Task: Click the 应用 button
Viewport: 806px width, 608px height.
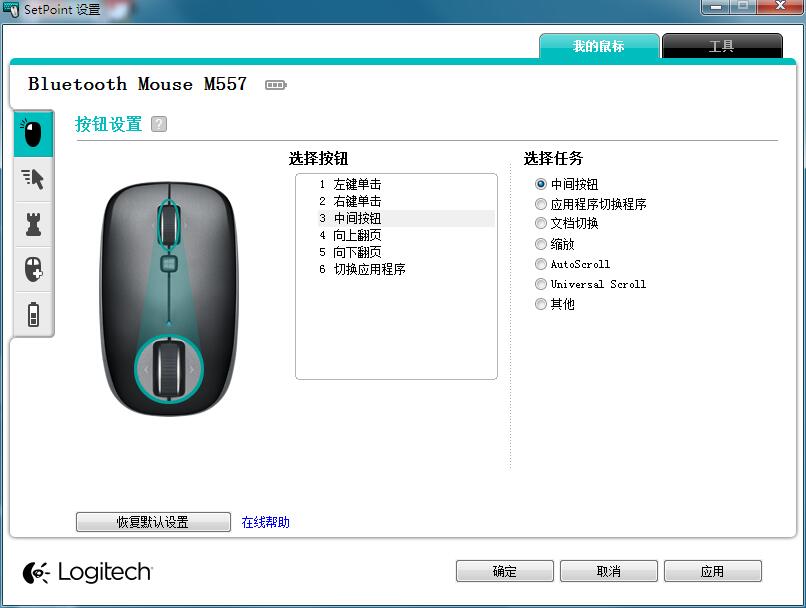Action: (x=712, y=571)
